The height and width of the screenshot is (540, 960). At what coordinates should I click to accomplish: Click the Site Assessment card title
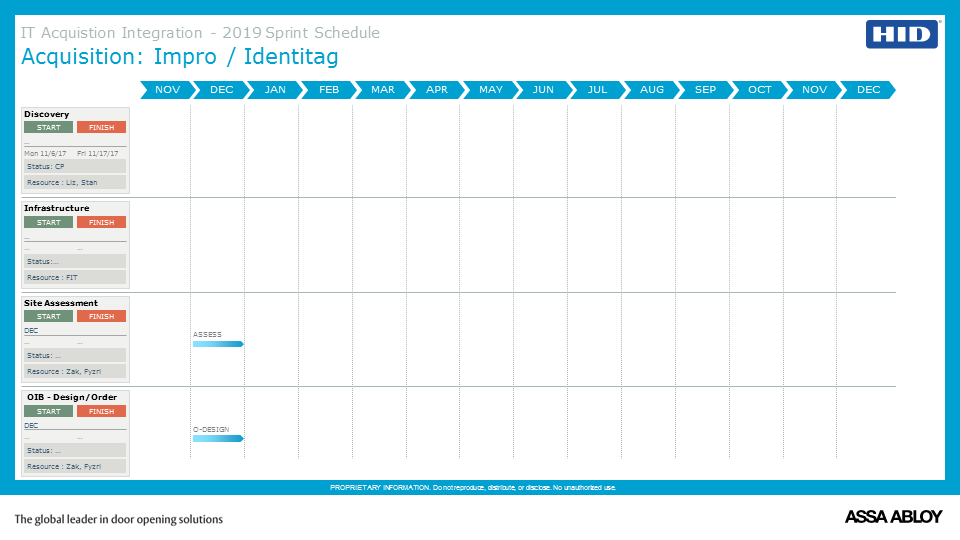(x=61, y=303)
